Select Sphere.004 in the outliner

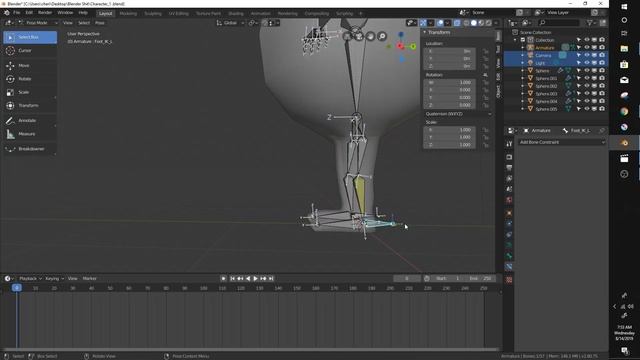click(546, 101)
